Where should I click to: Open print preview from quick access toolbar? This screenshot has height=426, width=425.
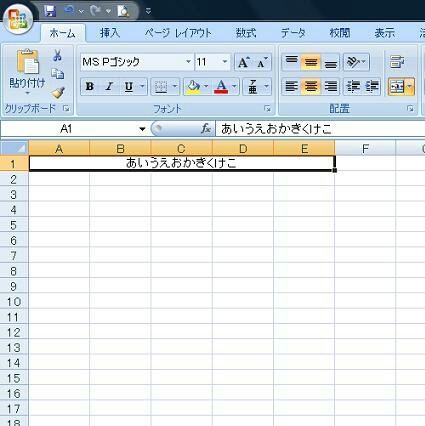(123, 11)
